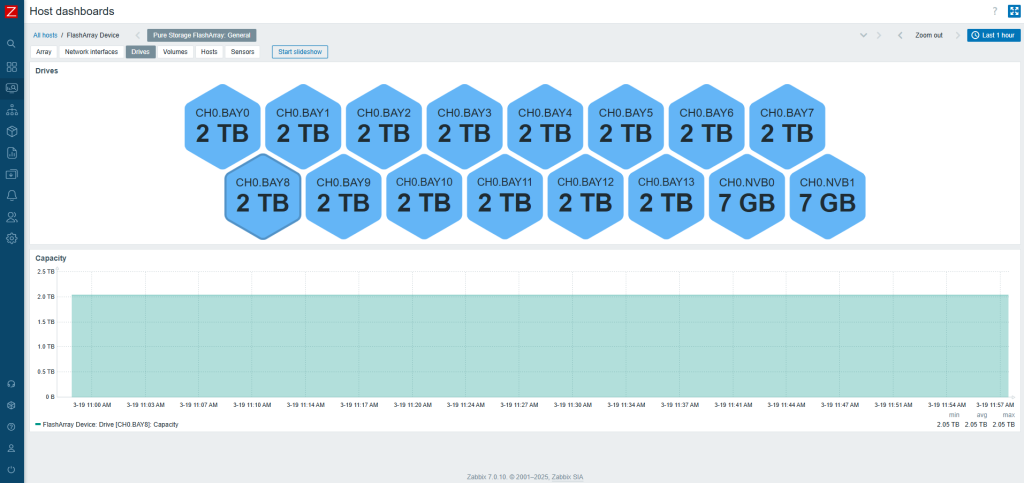The width and height of the screenshot is (1024, 483).
Task: Open the Users icon in sidebar
Action: coord(11,217)
